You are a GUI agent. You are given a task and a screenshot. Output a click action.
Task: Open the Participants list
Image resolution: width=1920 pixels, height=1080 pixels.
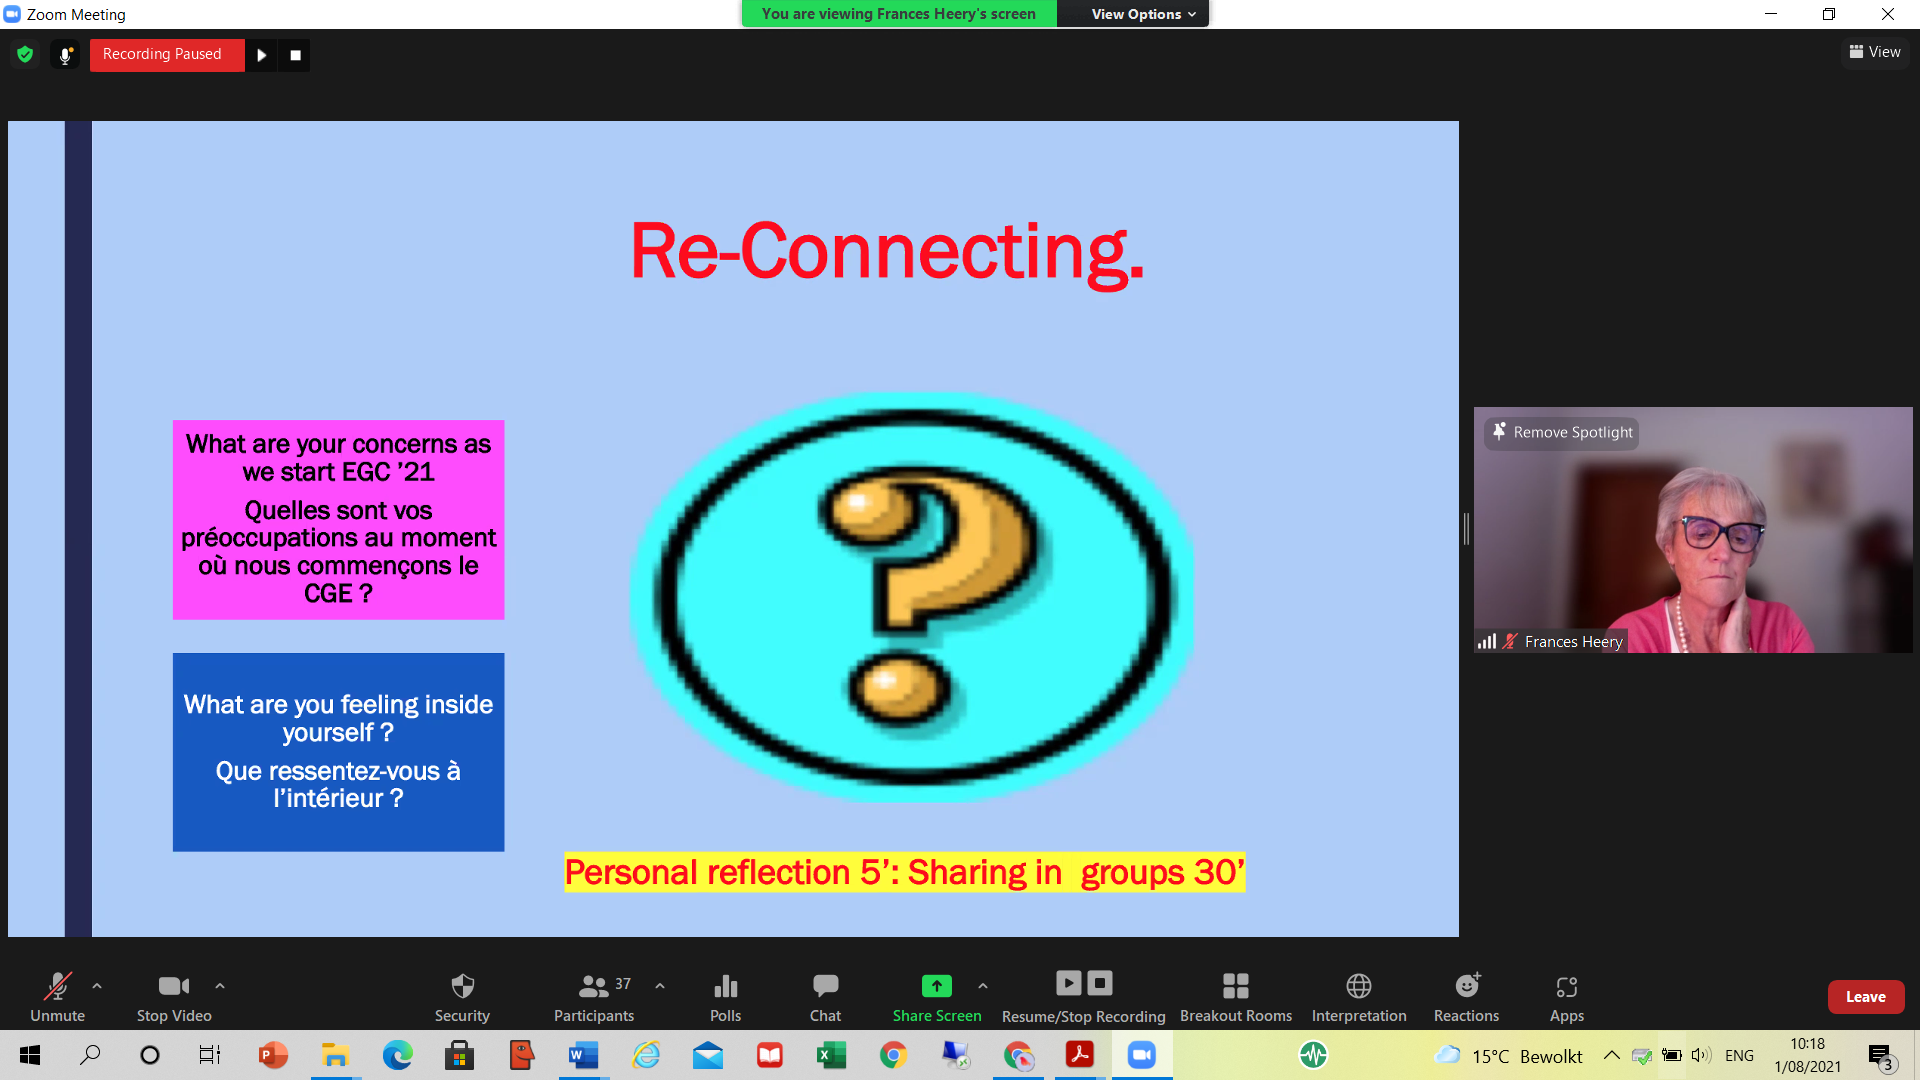pos(594,996)
